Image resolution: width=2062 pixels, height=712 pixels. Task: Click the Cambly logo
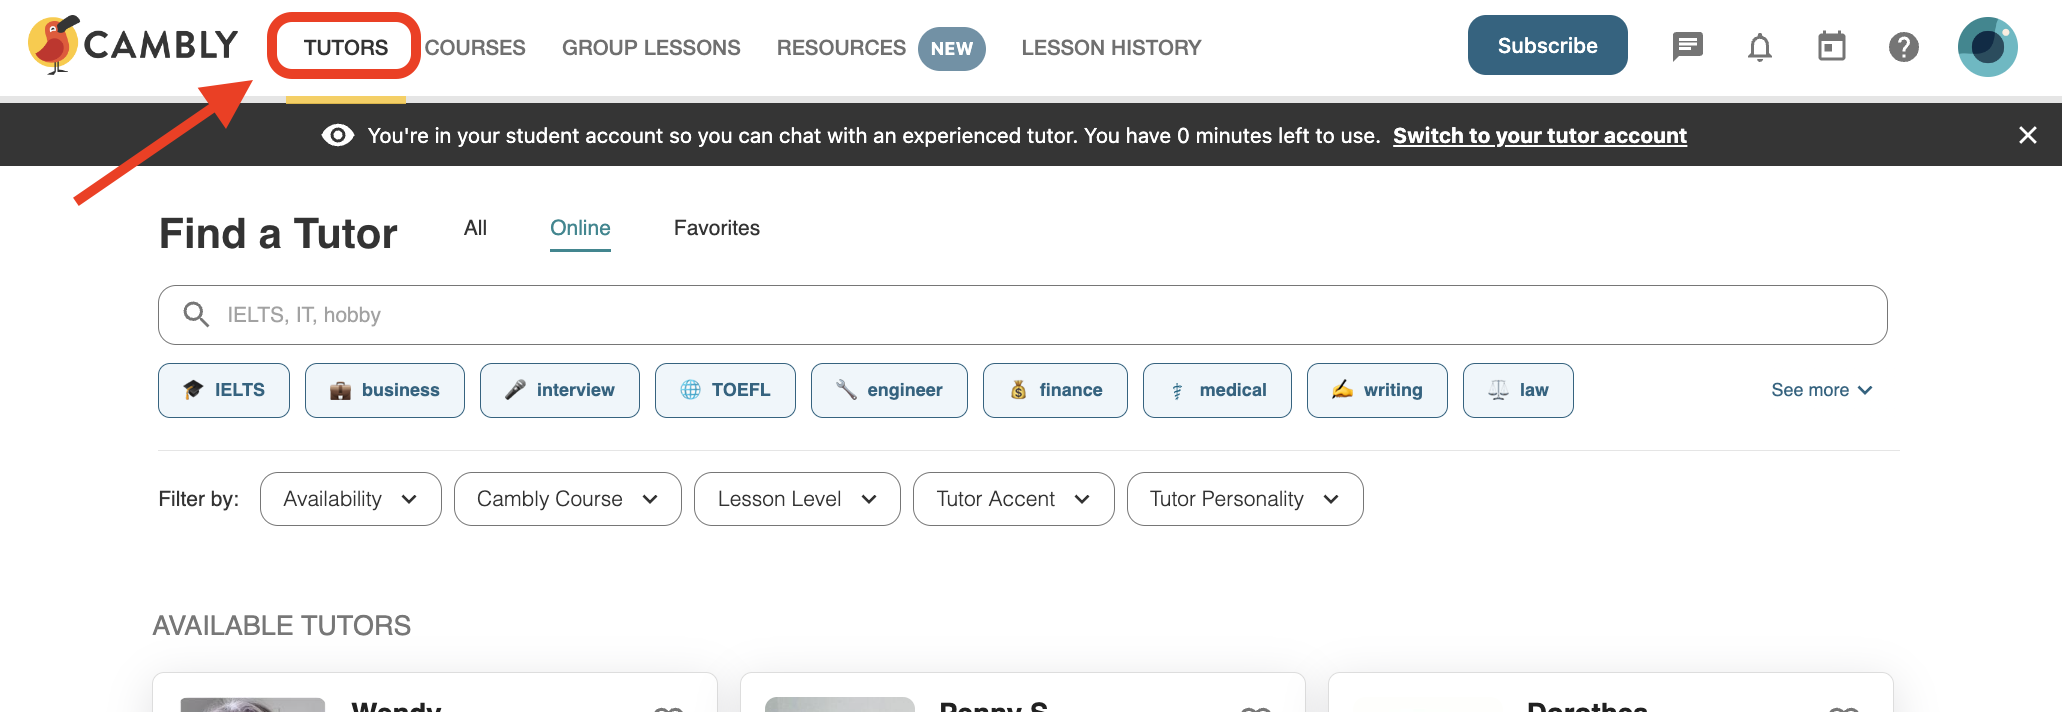tap(133, 45)
